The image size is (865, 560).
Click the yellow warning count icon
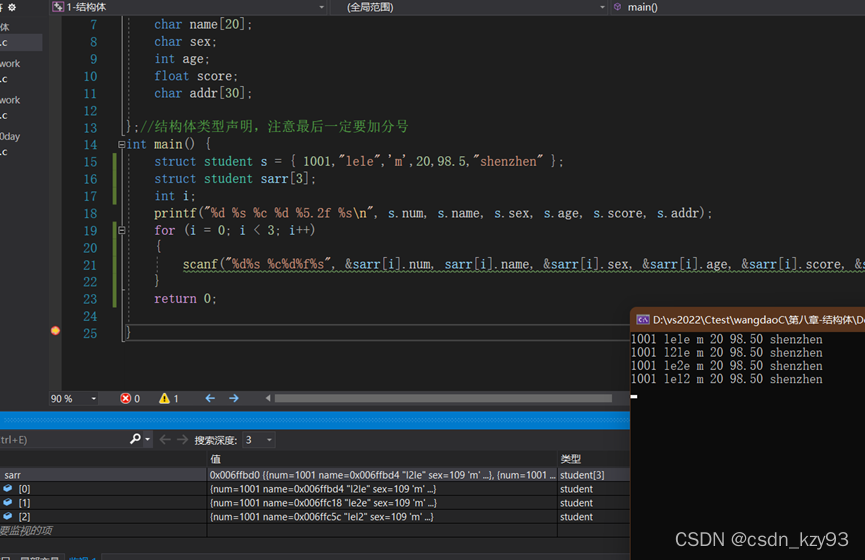pos(164,398)
